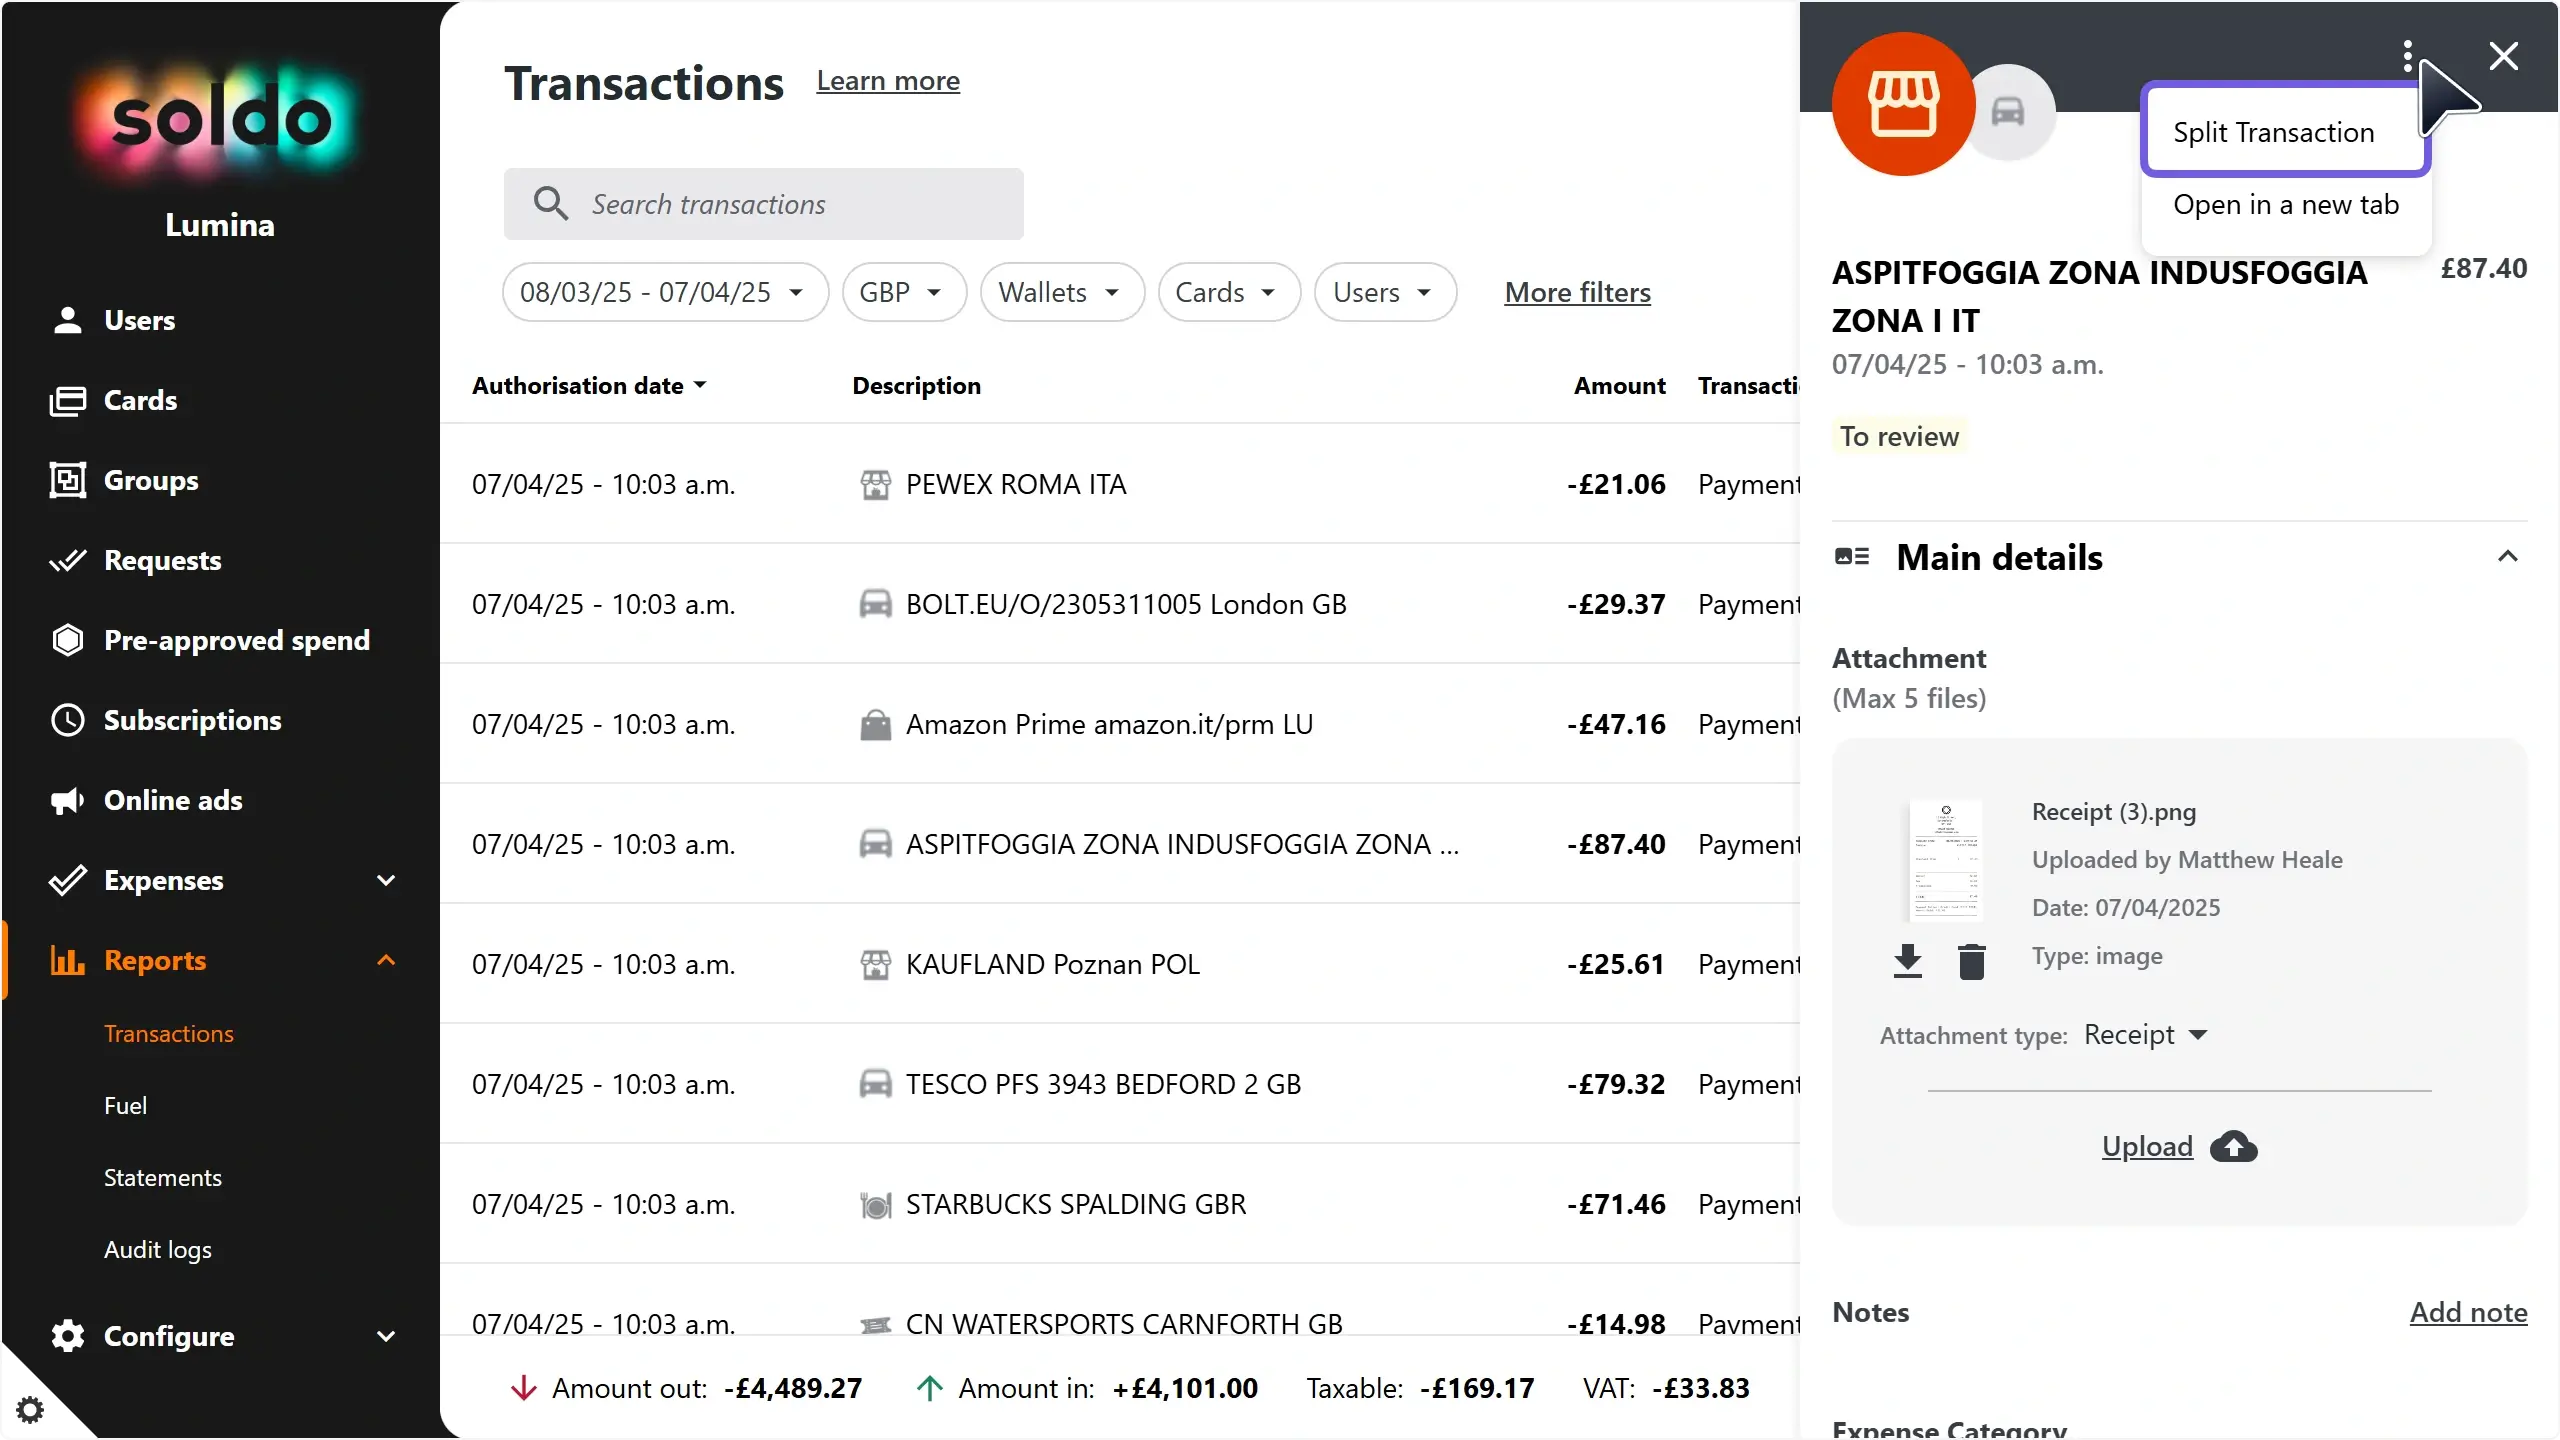This screenshot has height=1440, width=2560.
Task: Open the Attachment type Receipt dropdown
Action: (2145, 1035)
